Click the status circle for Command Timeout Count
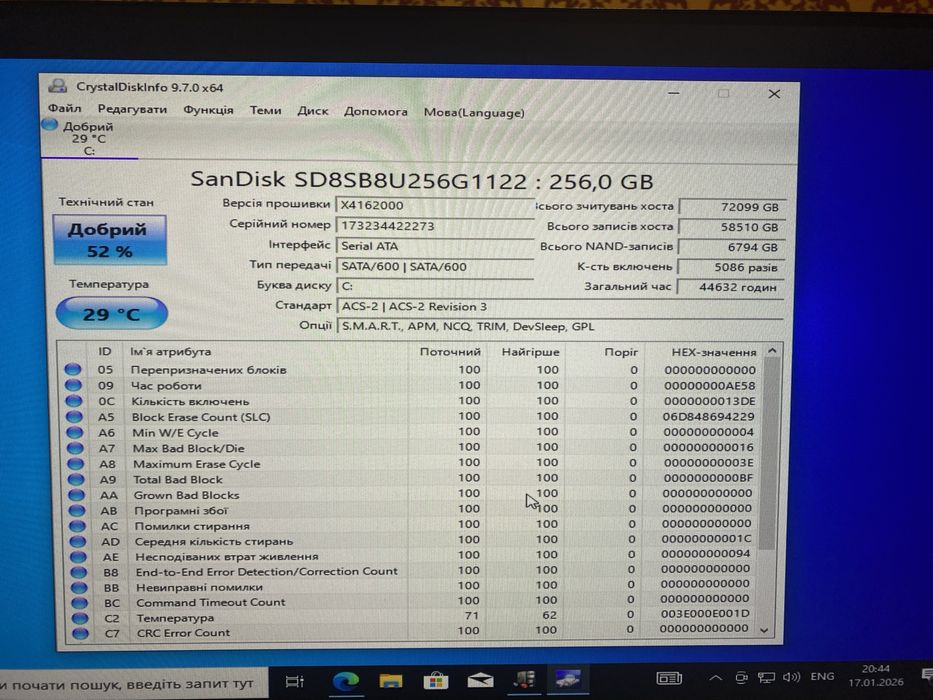933x700 pixels. 80,603
